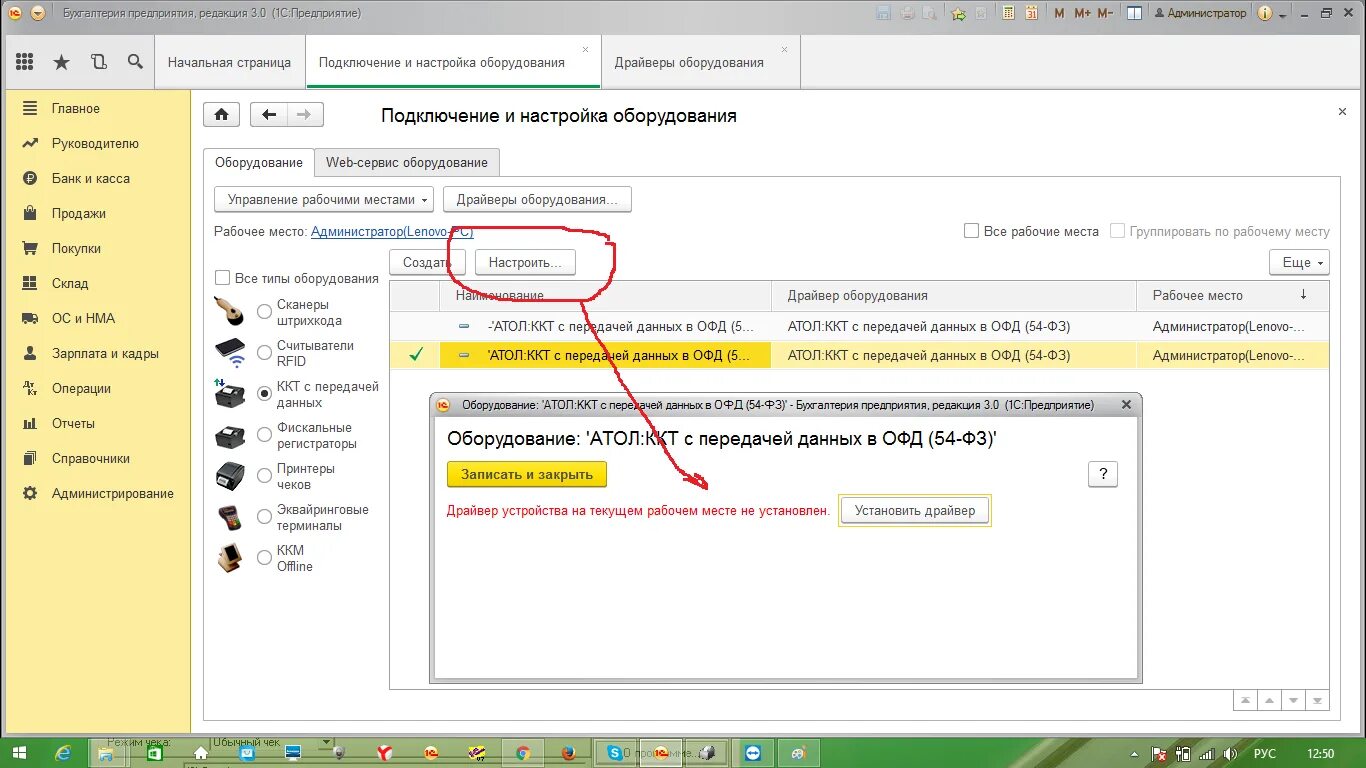Select the 'Оборудование' tab

pos(259,162)
